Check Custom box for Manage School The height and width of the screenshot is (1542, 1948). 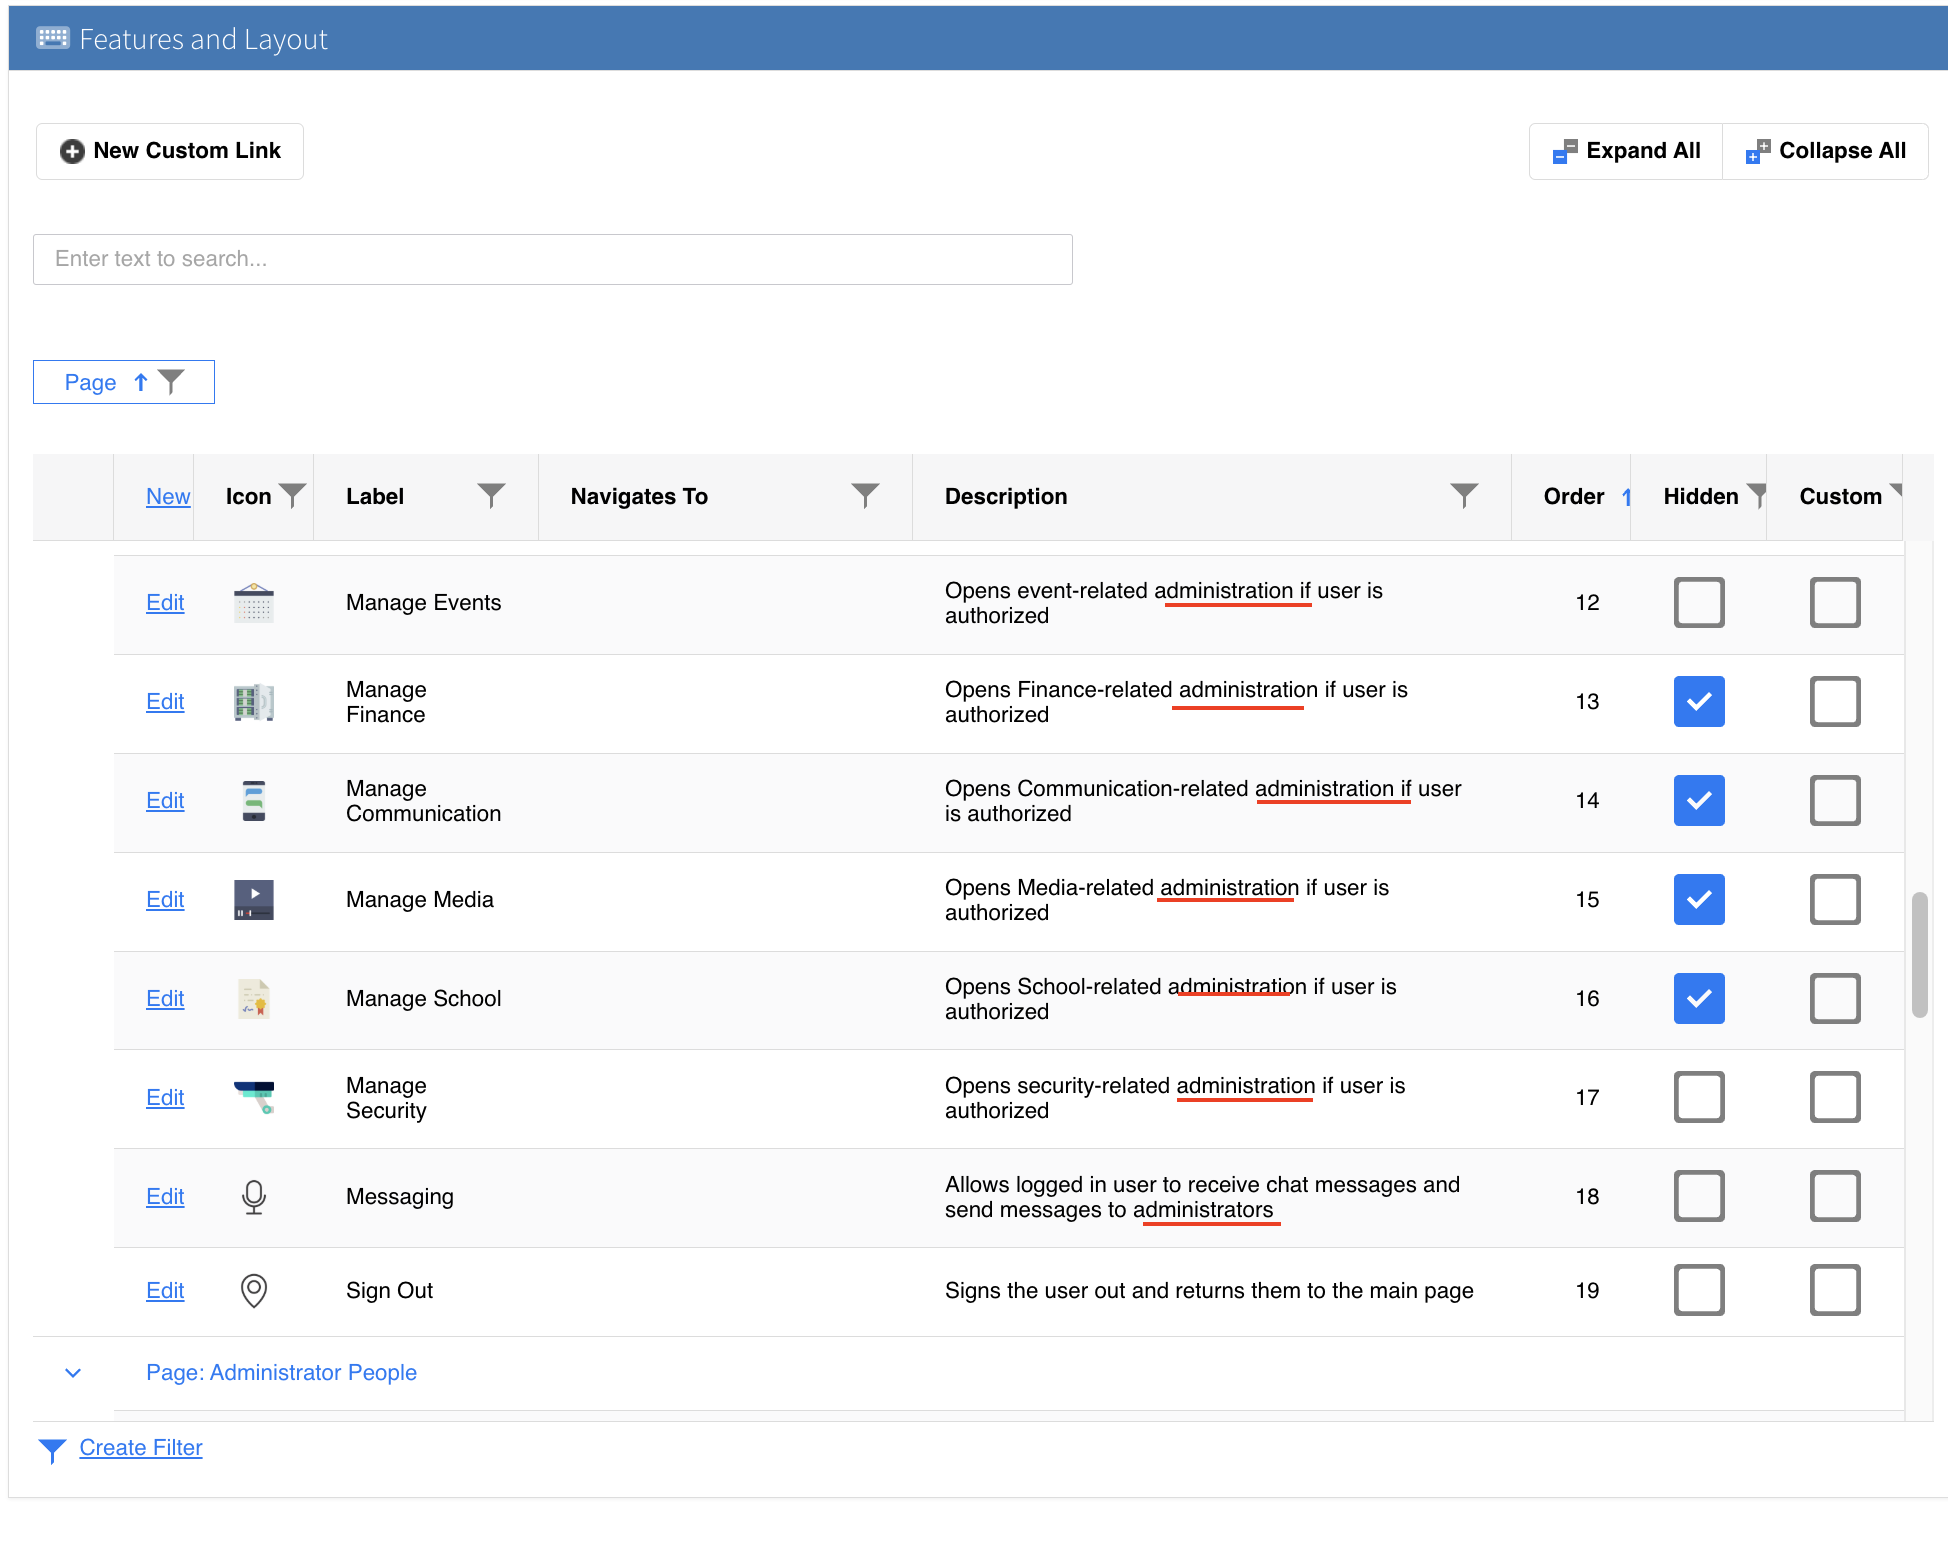pos(1835,999)
